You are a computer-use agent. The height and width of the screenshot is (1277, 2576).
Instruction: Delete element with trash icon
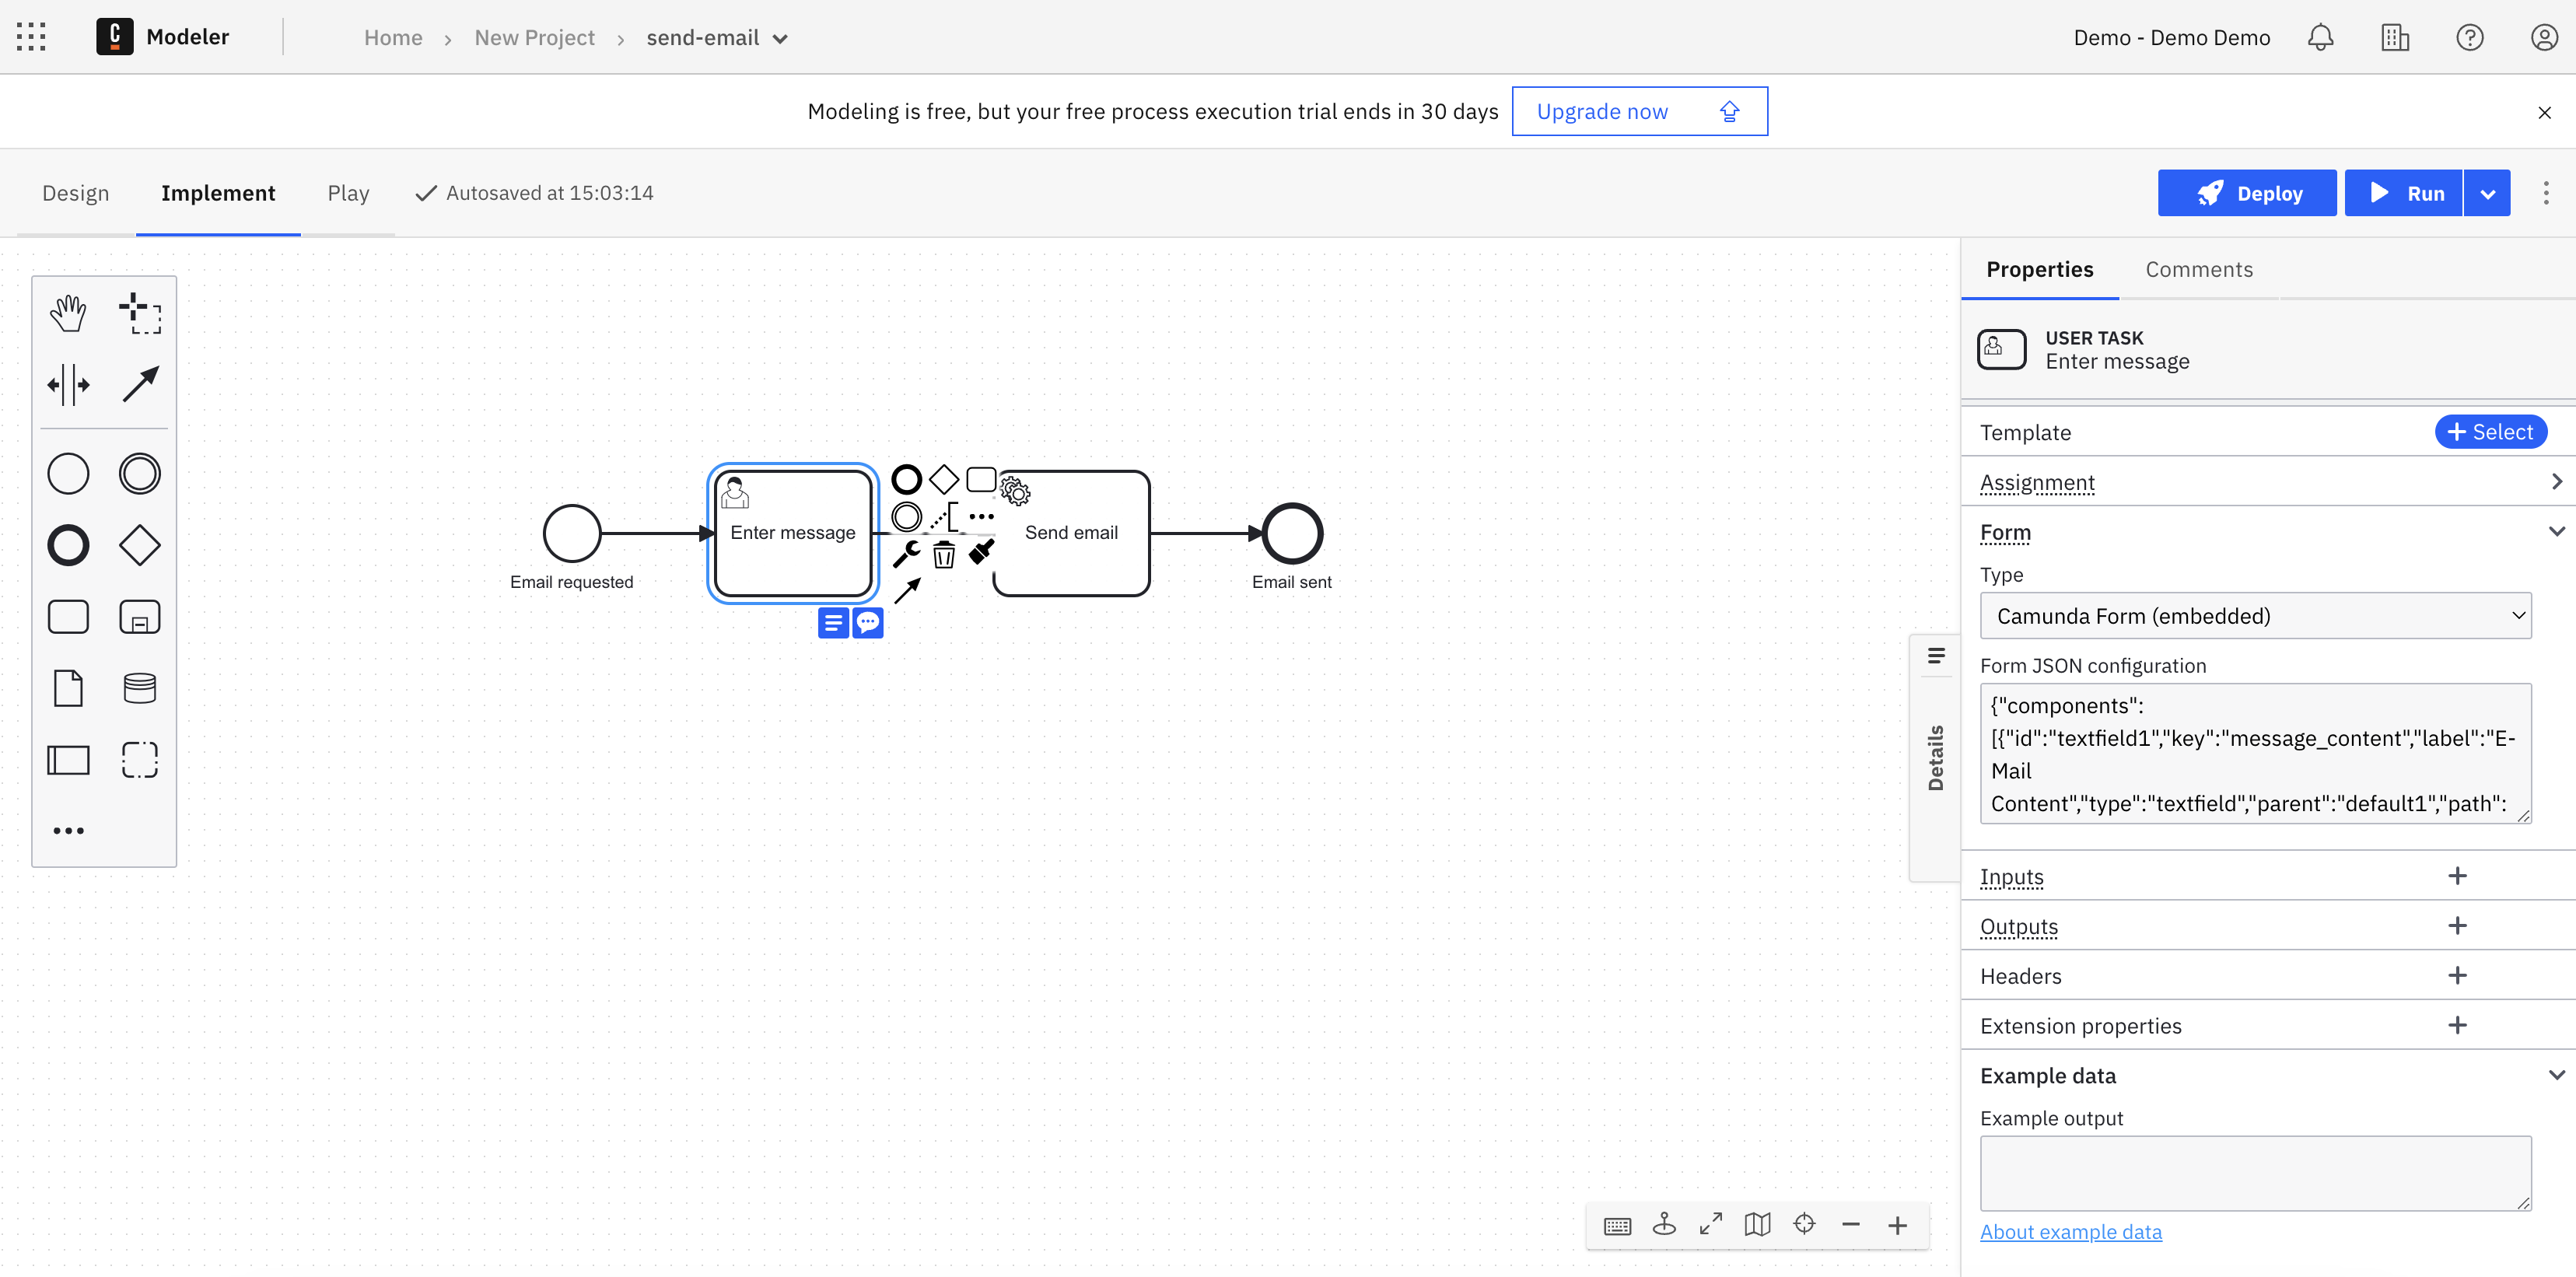pos(943,554)
